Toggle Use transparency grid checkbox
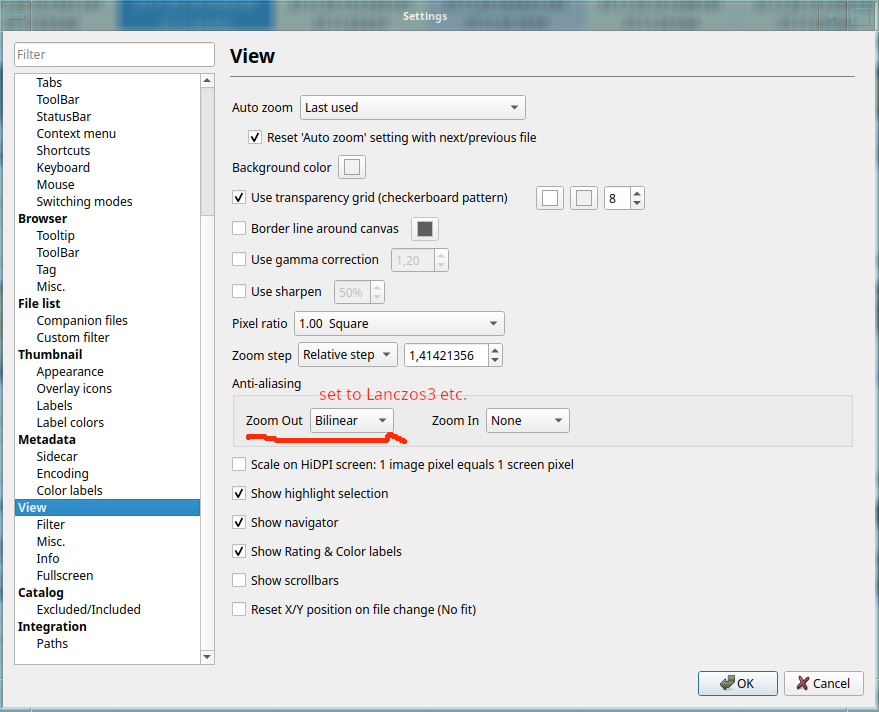The height and width of the screenshot is (712, 879). coord(239,197)
